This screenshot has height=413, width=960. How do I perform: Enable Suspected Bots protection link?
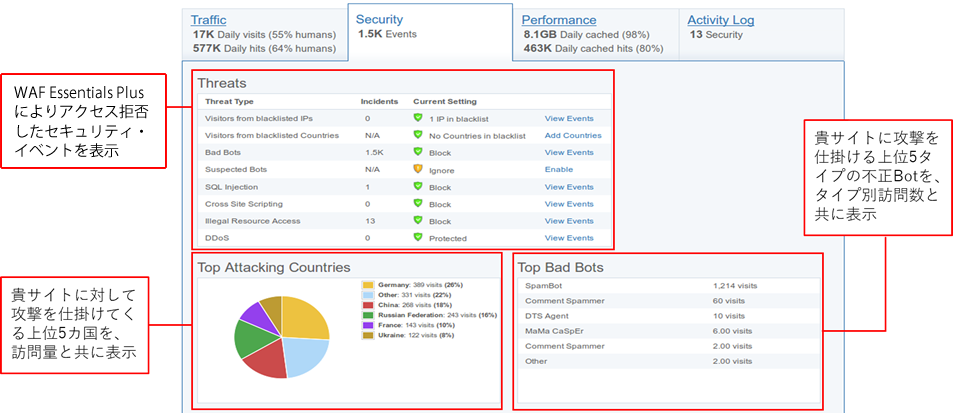pos(558,170)
